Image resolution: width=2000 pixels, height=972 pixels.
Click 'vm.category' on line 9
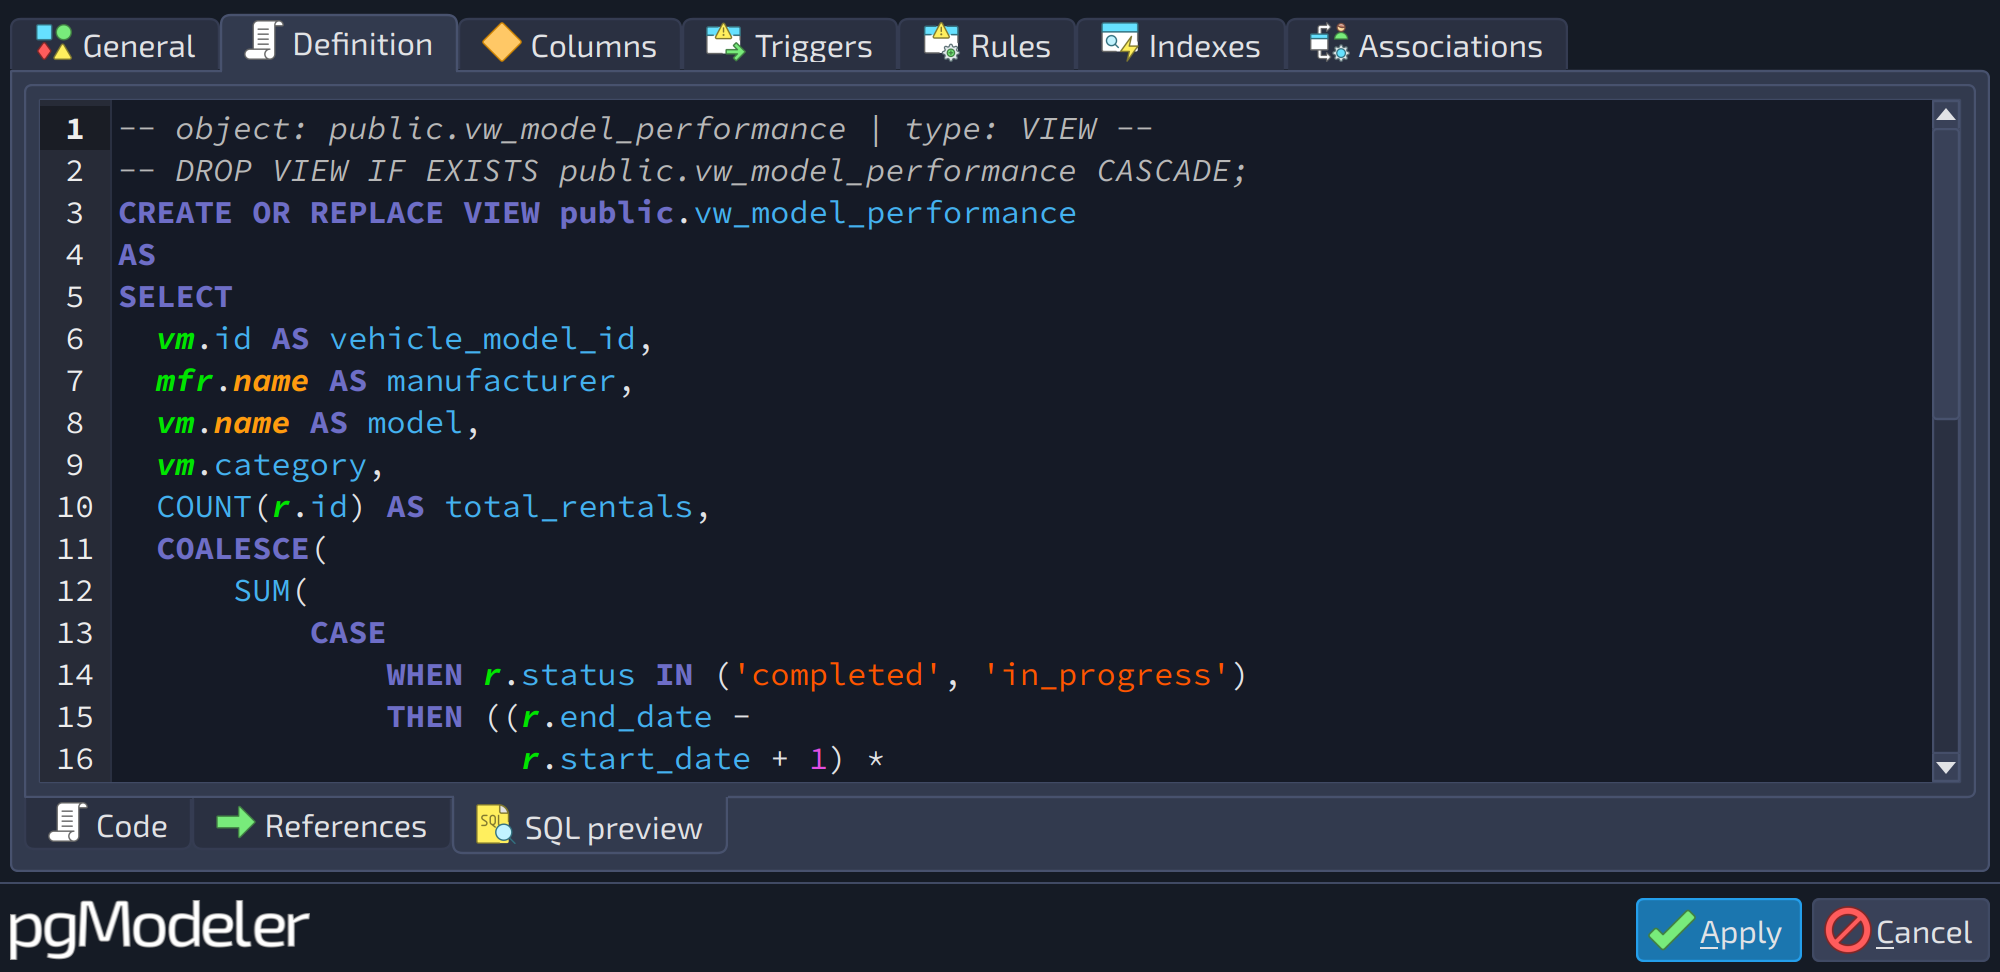point(262,466)
